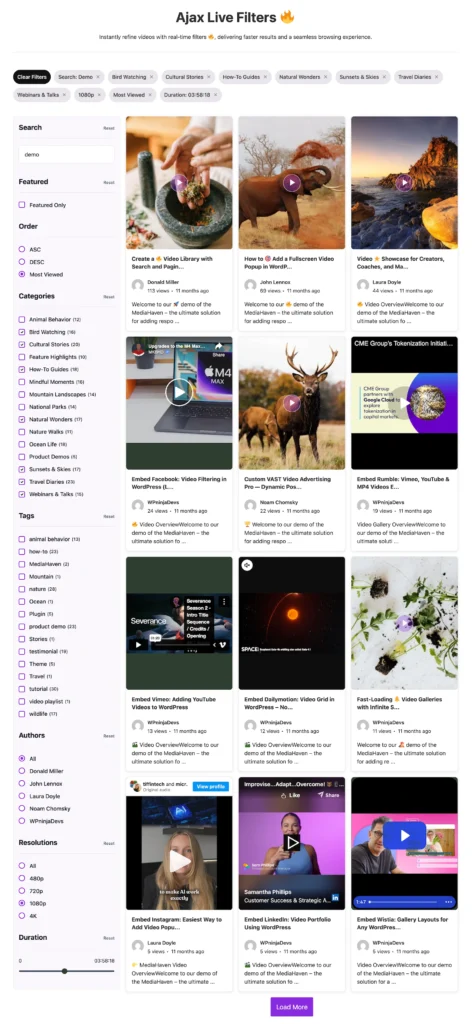Screen dimensions: 472x1024
Task: Play the antlered deer video
Action: click(292, 403)
